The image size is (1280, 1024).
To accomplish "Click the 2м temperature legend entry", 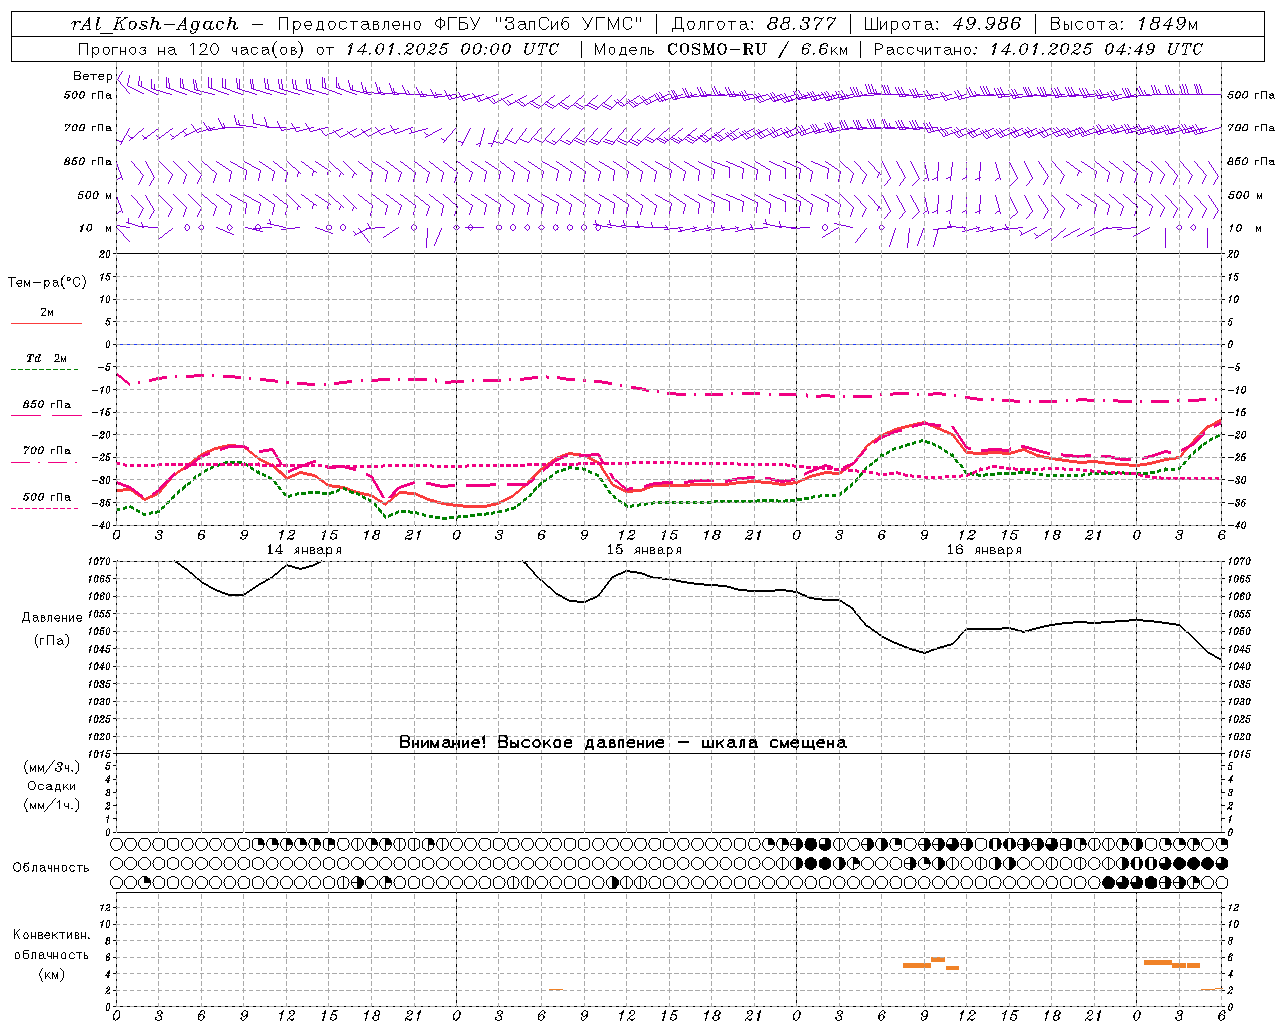I will tap(47, 313).
